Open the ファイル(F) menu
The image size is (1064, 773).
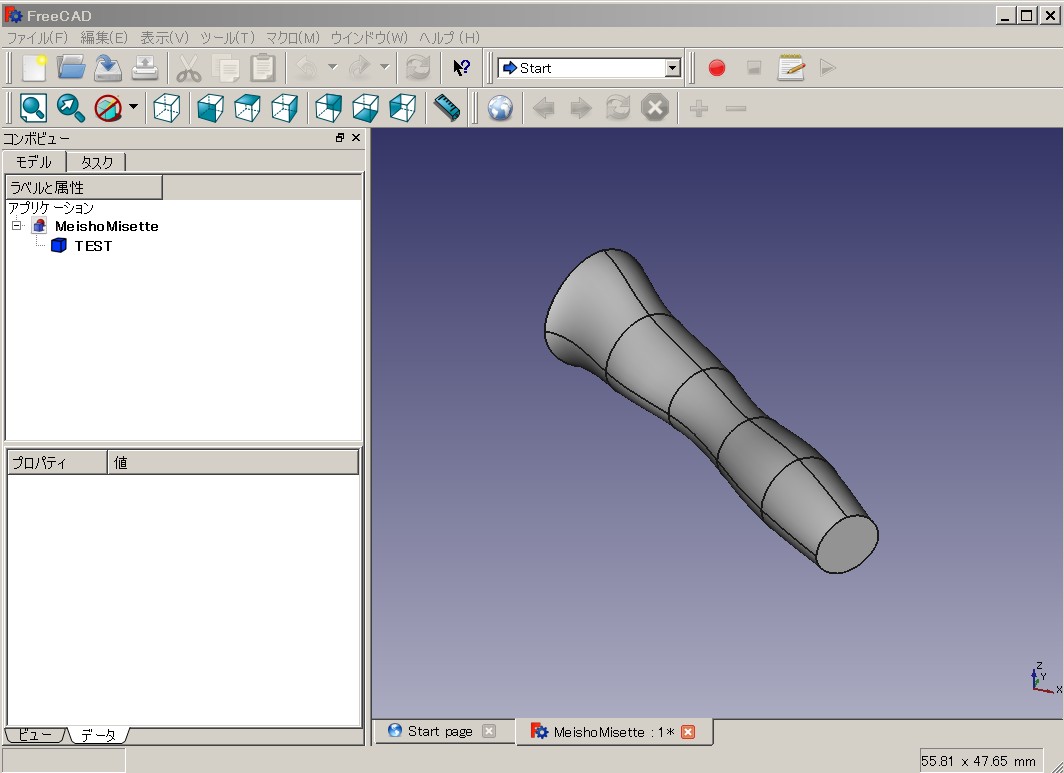pos(37,37)
